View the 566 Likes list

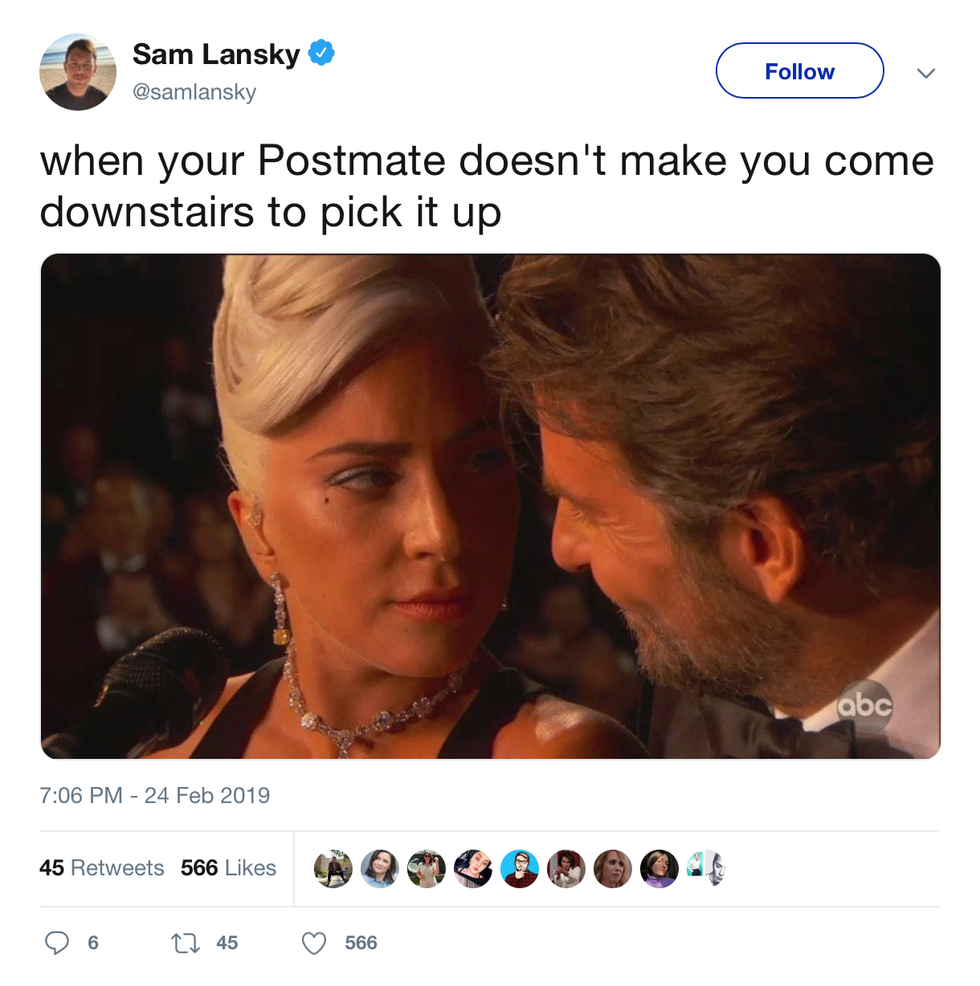[228, 868]
